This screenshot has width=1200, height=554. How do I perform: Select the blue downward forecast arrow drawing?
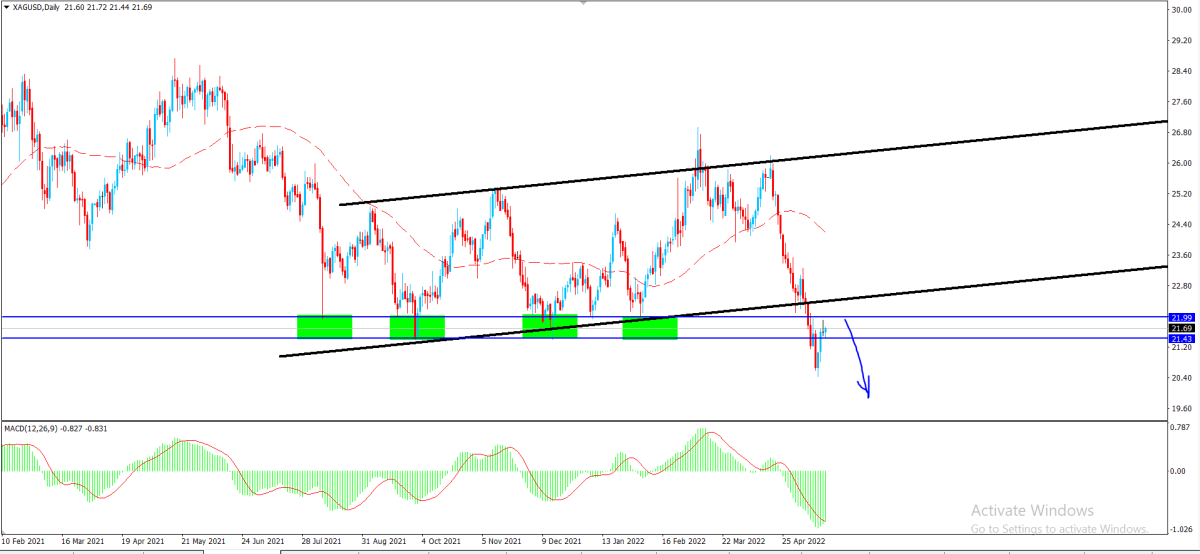(857, 359)
